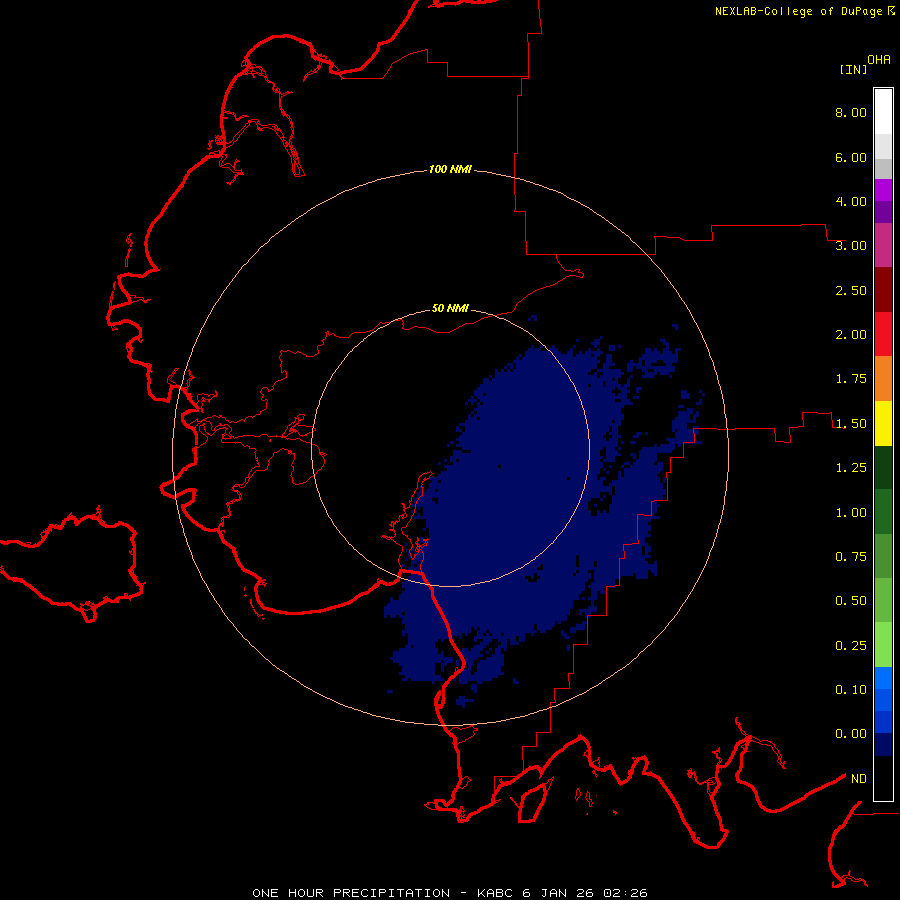Pick the orange swatch beside 1.75
Image resolution: width=900 pixels, height=900 pixels.
(x=883, y=379)
